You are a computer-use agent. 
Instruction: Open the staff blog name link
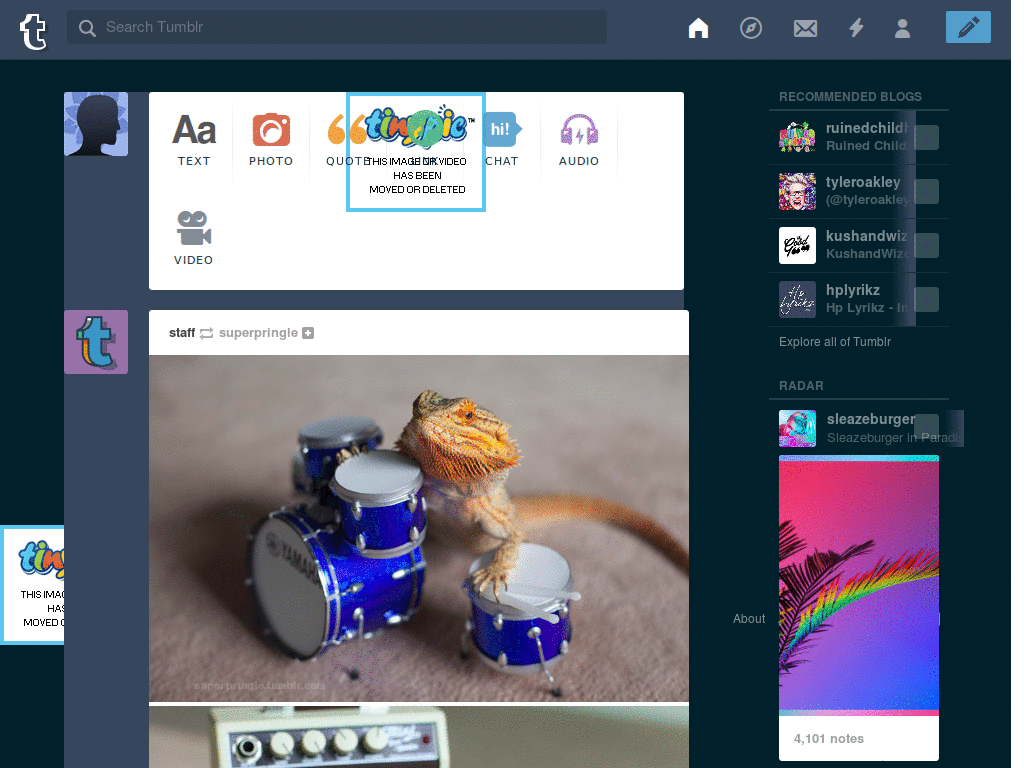182,333
